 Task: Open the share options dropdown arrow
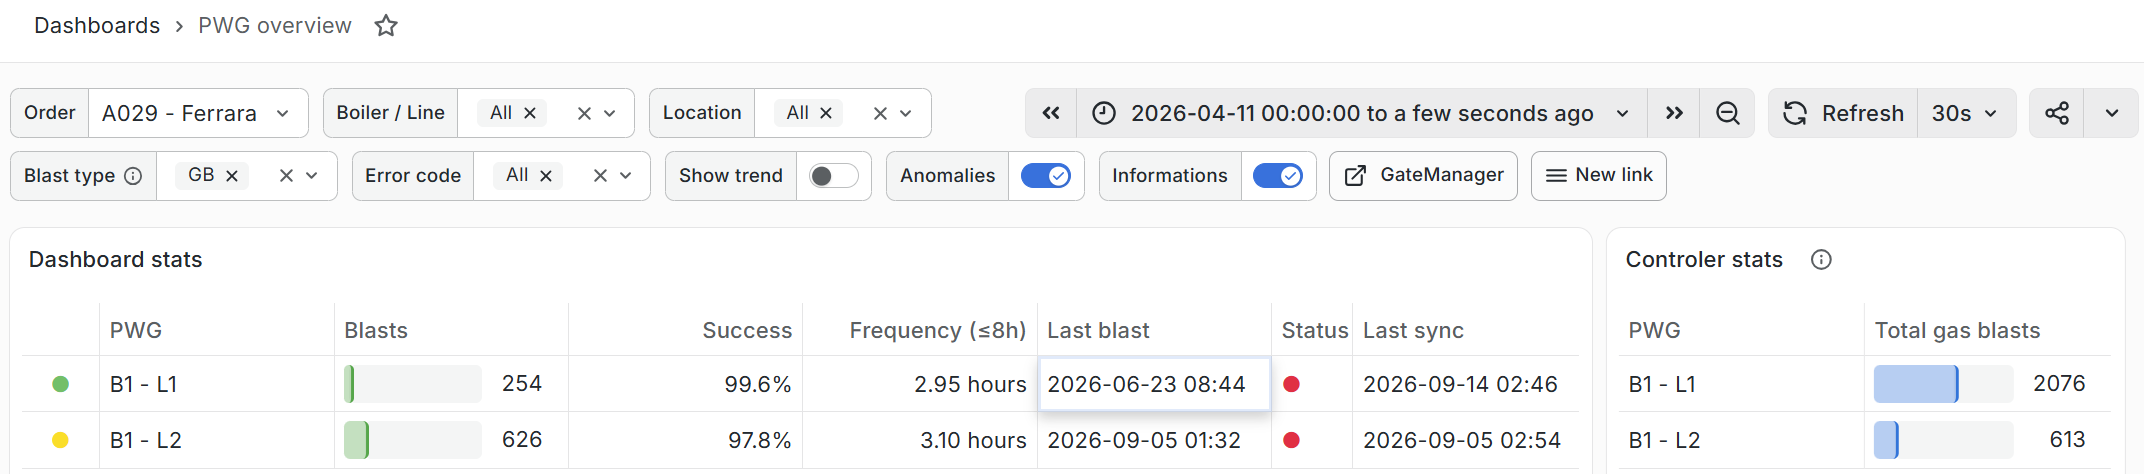pos(2112,113)
